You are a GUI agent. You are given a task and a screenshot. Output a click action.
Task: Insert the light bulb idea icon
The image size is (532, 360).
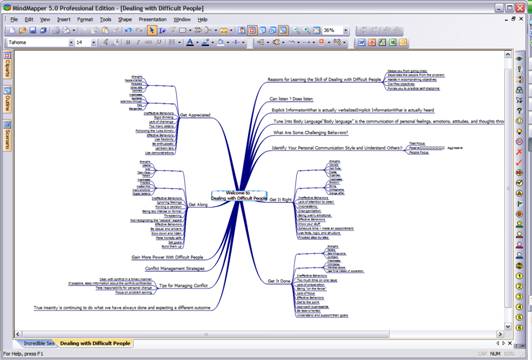pos(519,131)
